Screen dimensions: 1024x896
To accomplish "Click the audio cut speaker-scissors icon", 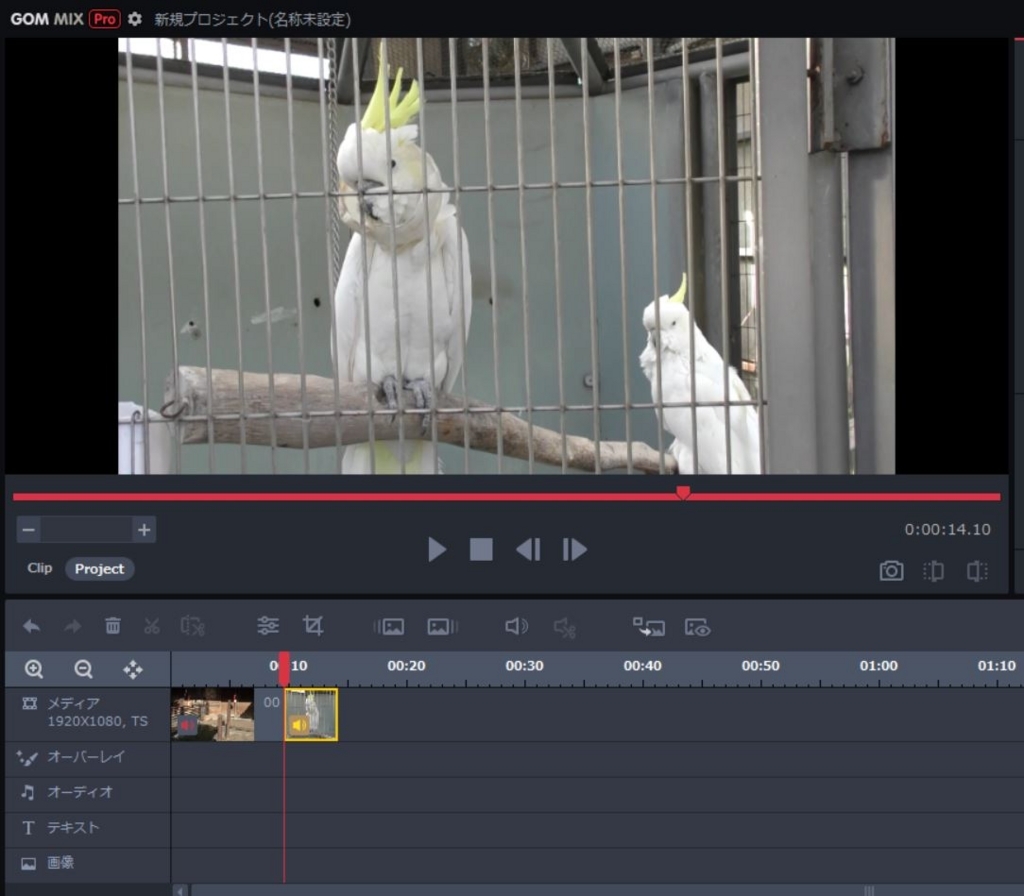I will coord(565,628).
